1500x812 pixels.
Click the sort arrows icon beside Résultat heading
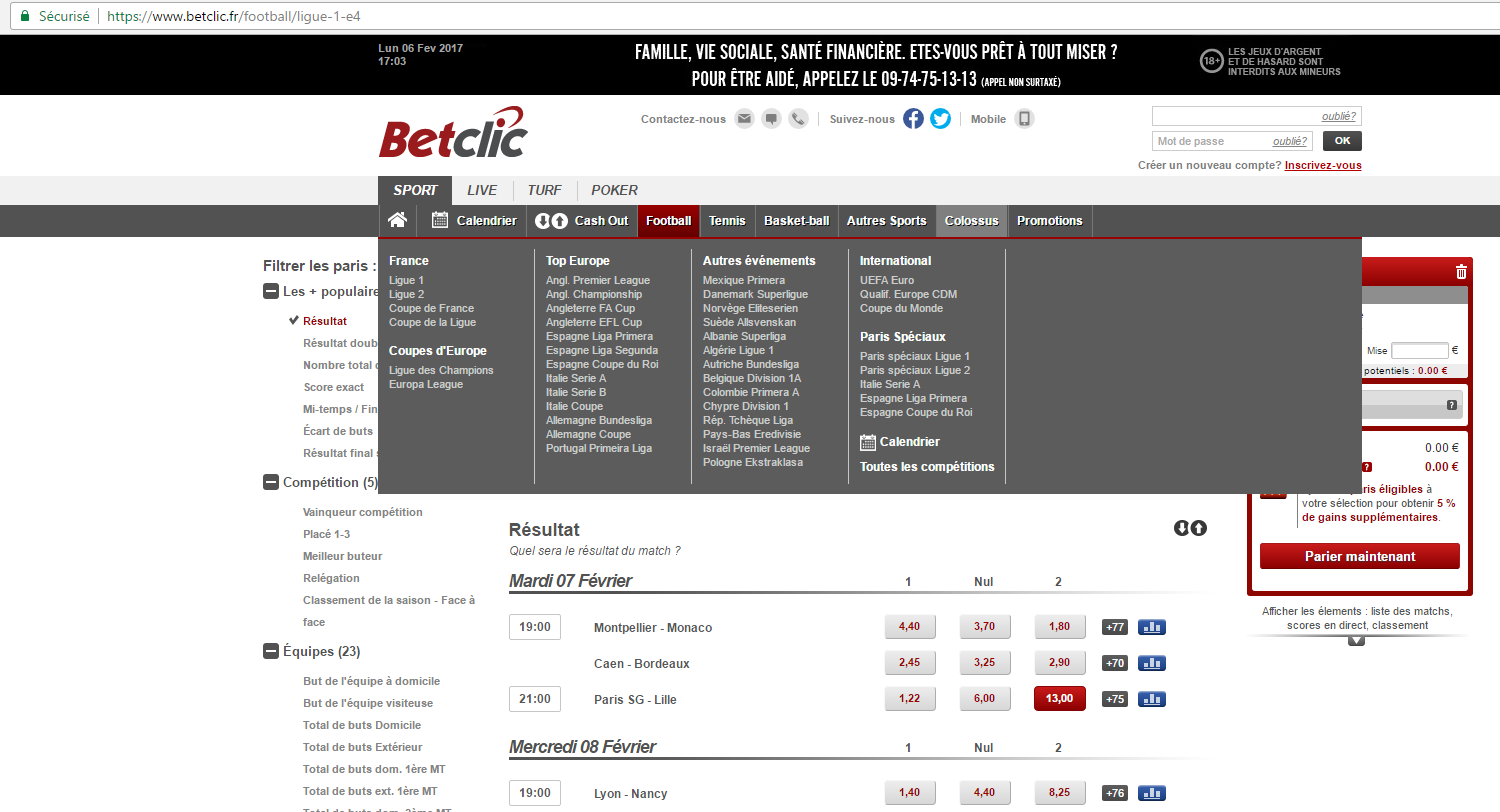[1190, 528]
